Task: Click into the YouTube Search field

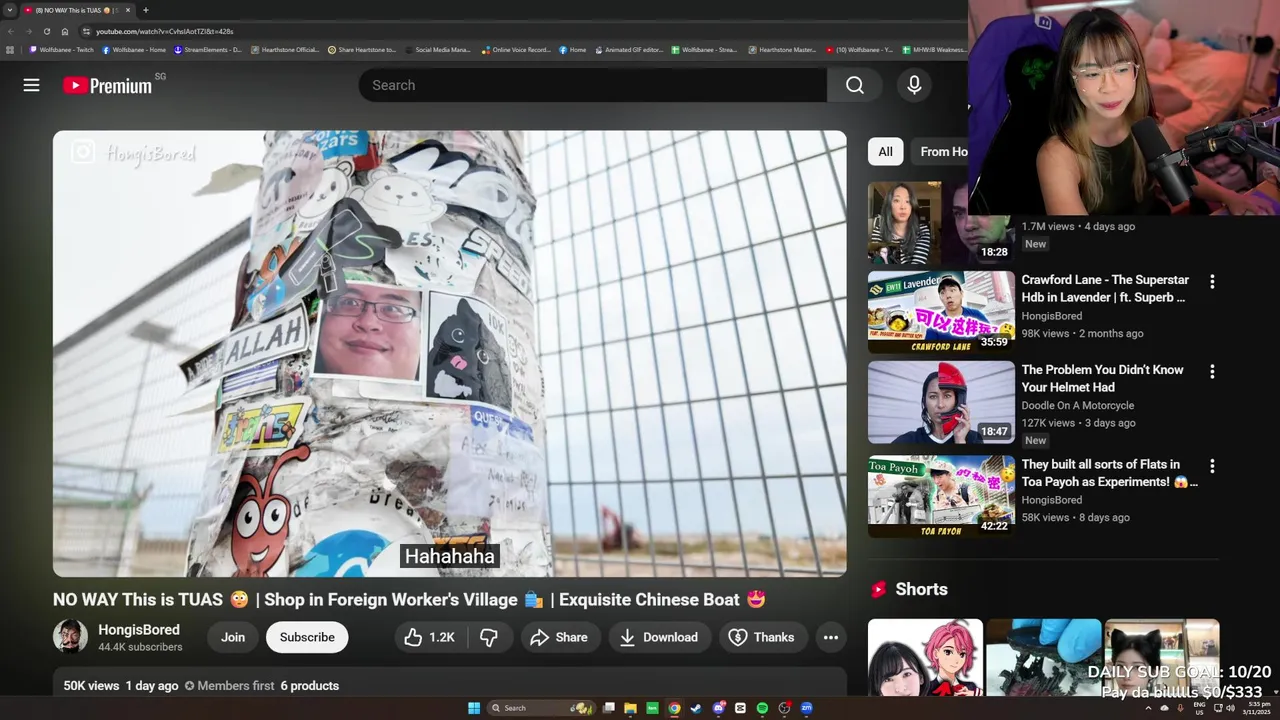Action: (x=593, y=85)
